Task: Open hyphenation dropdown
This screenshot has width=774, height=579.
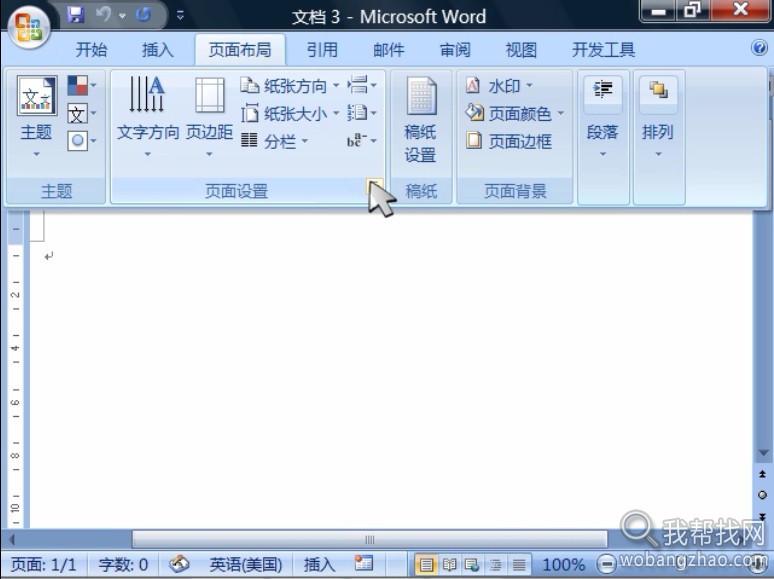Action: 362,141
